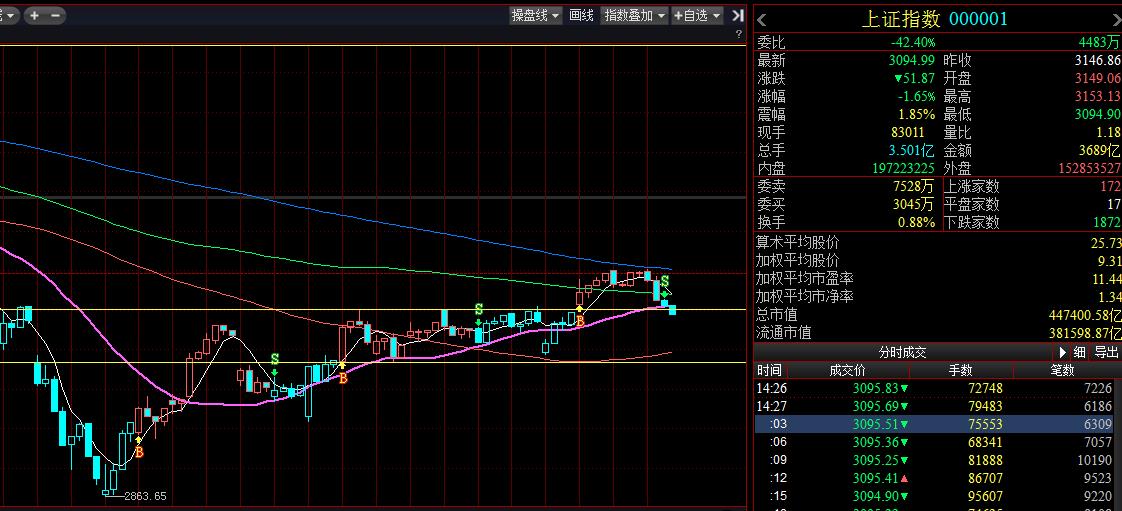Screen dimensions: 1122x511
Task: Select the 画线 drawing tool
Action: (x=581, y=15)
